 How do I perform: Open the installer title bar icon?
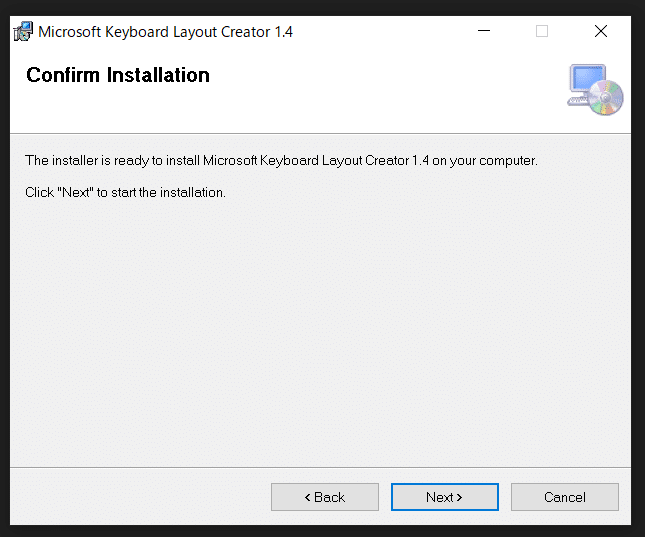pyautogui.click(x=23, y=32)
